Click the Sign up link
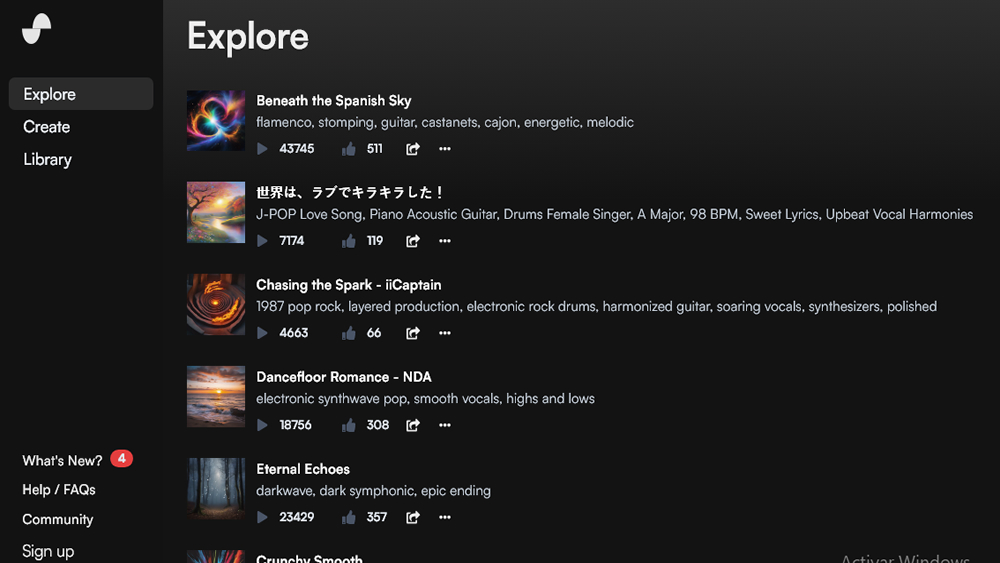 48,551
